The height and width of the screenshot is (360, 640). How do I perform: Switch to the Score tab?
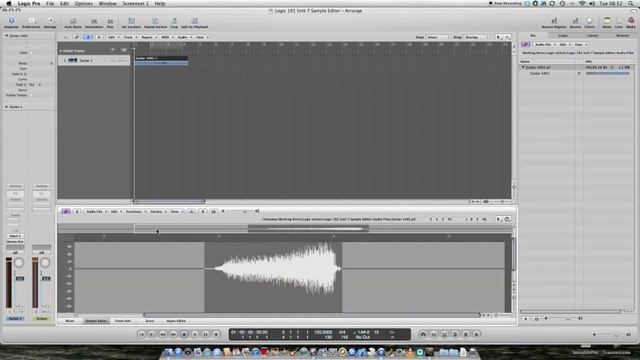pos(150,321)
